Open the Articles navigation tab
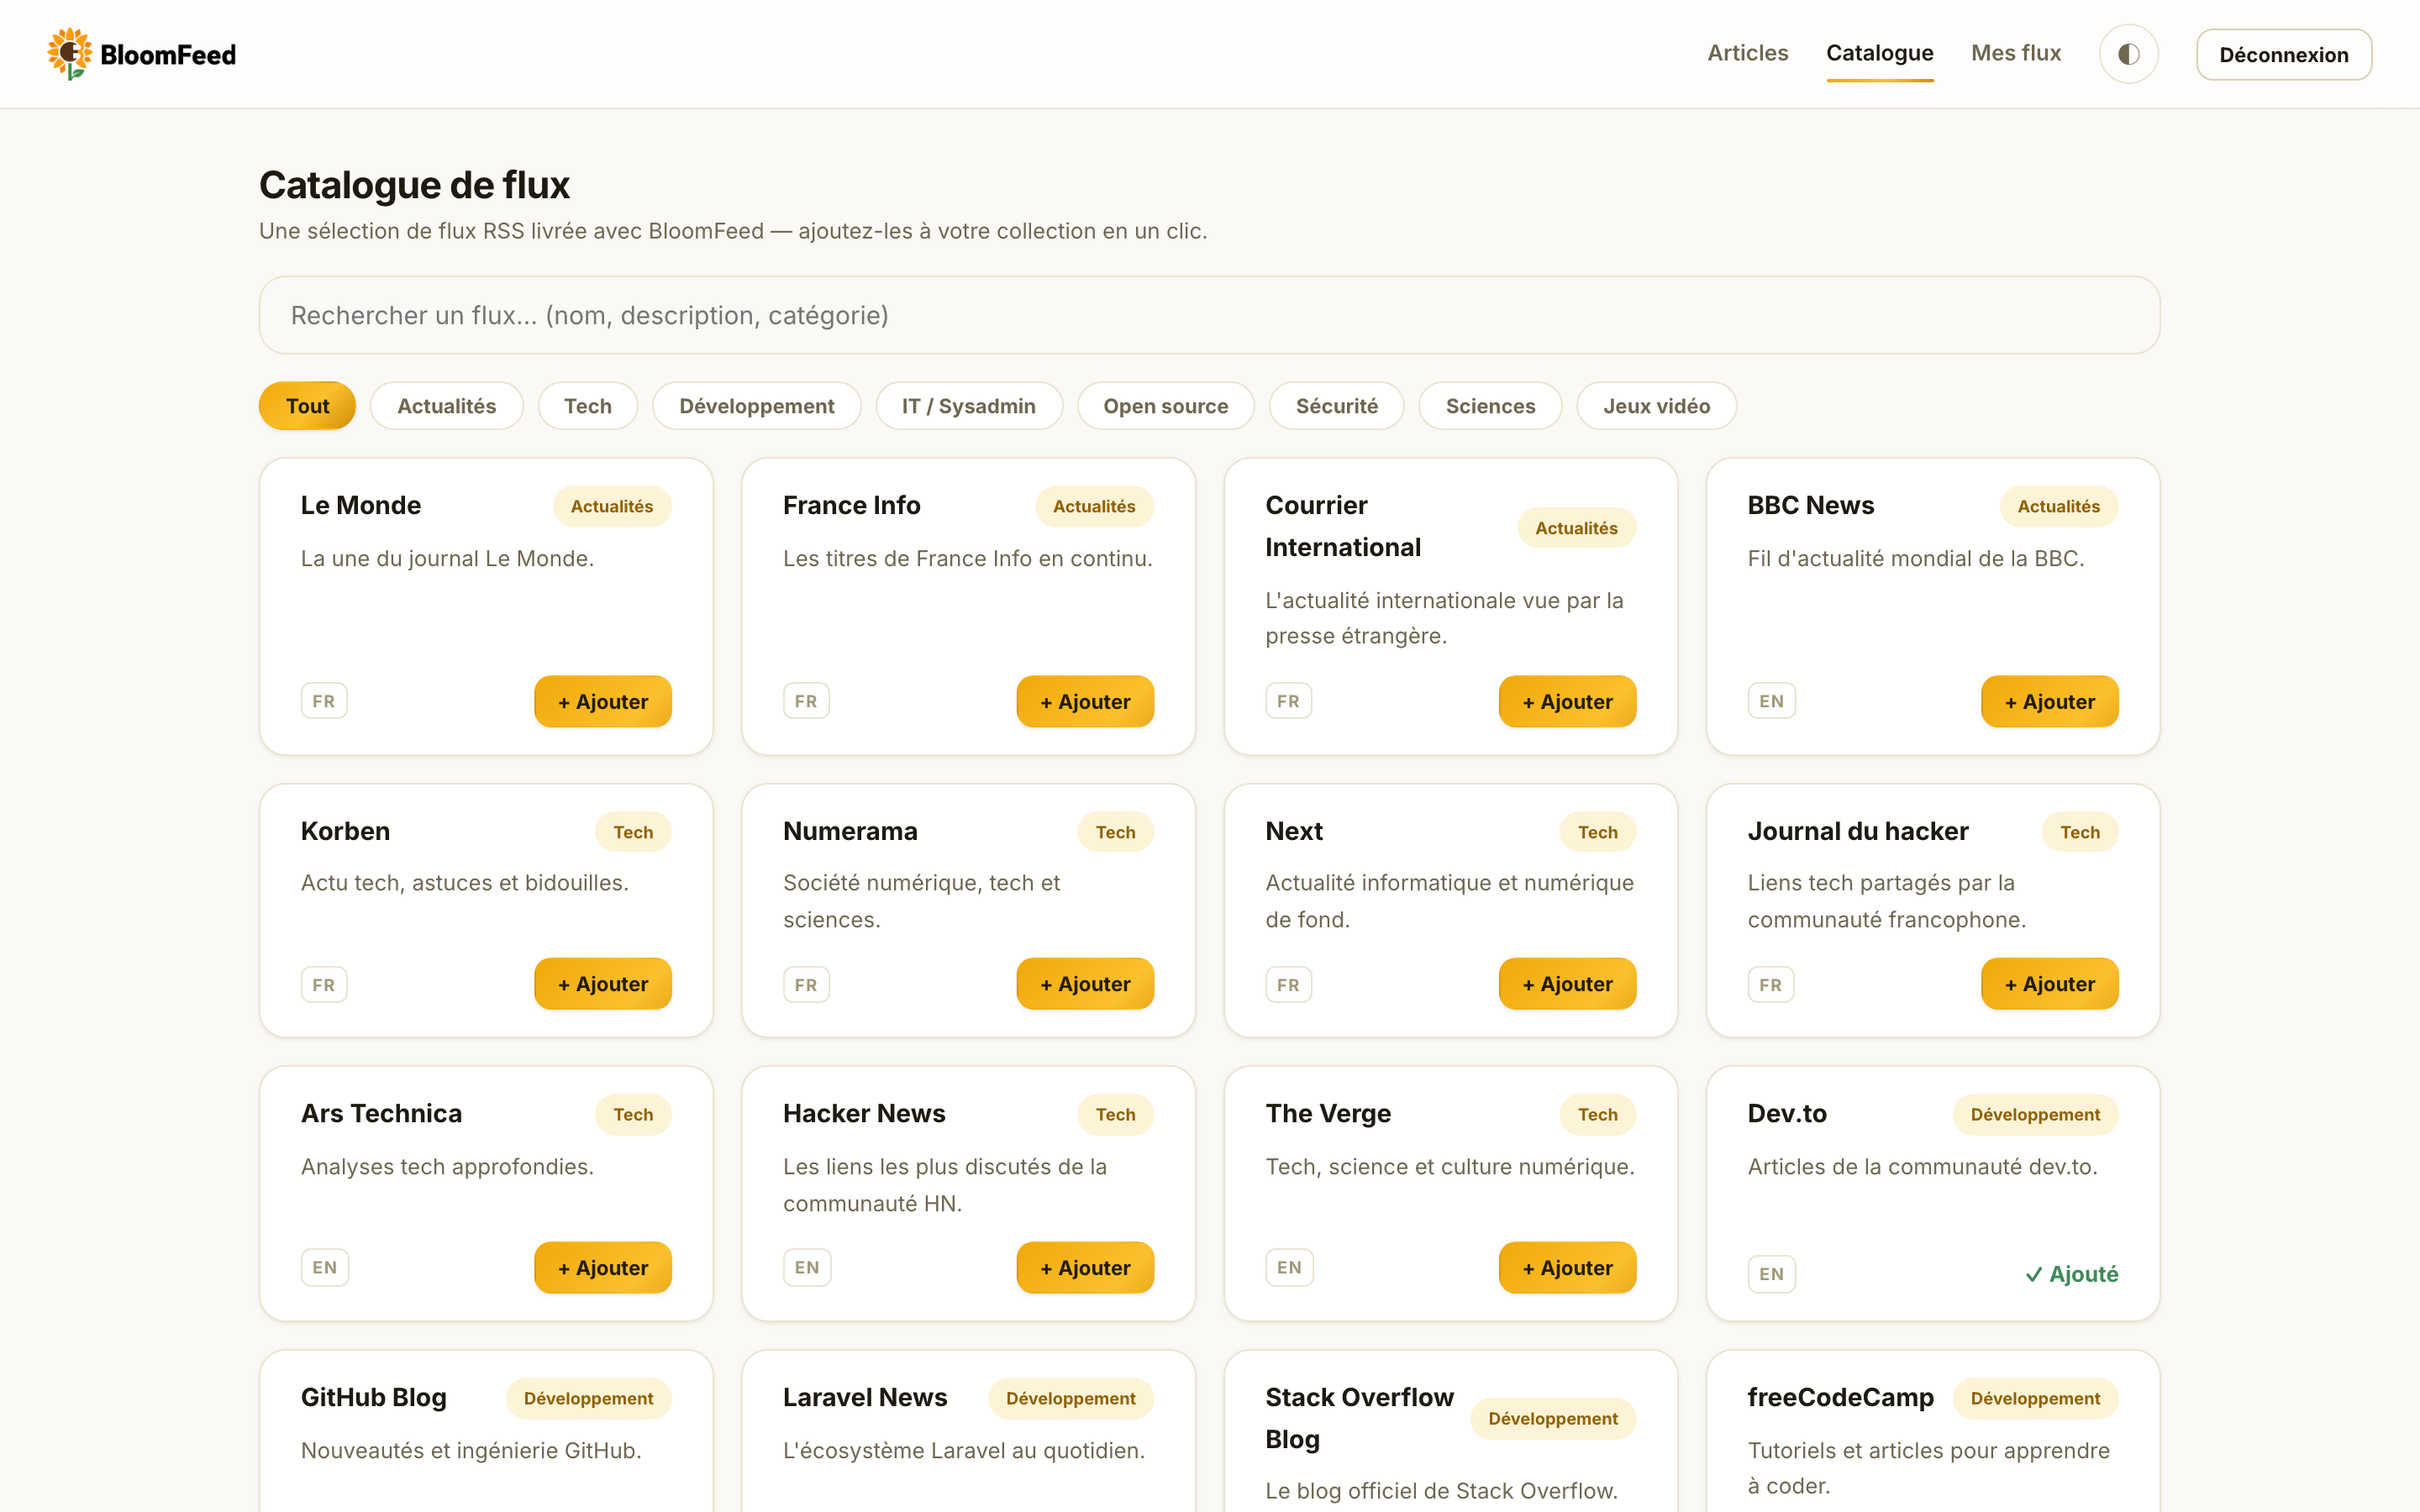The height and width of the screenshot is (1512, 2420). click(1747, 53)
